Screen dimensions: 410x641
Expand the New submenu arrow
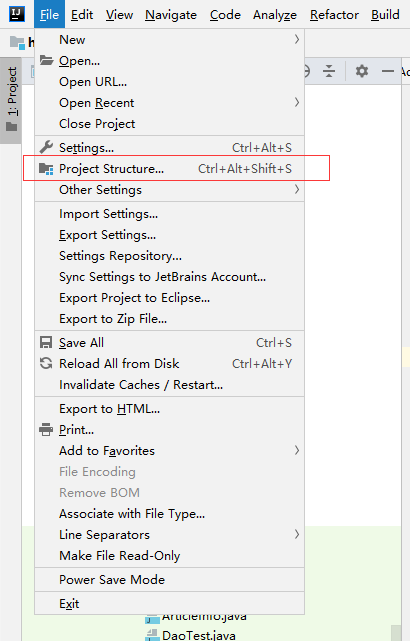pos(297,40)
